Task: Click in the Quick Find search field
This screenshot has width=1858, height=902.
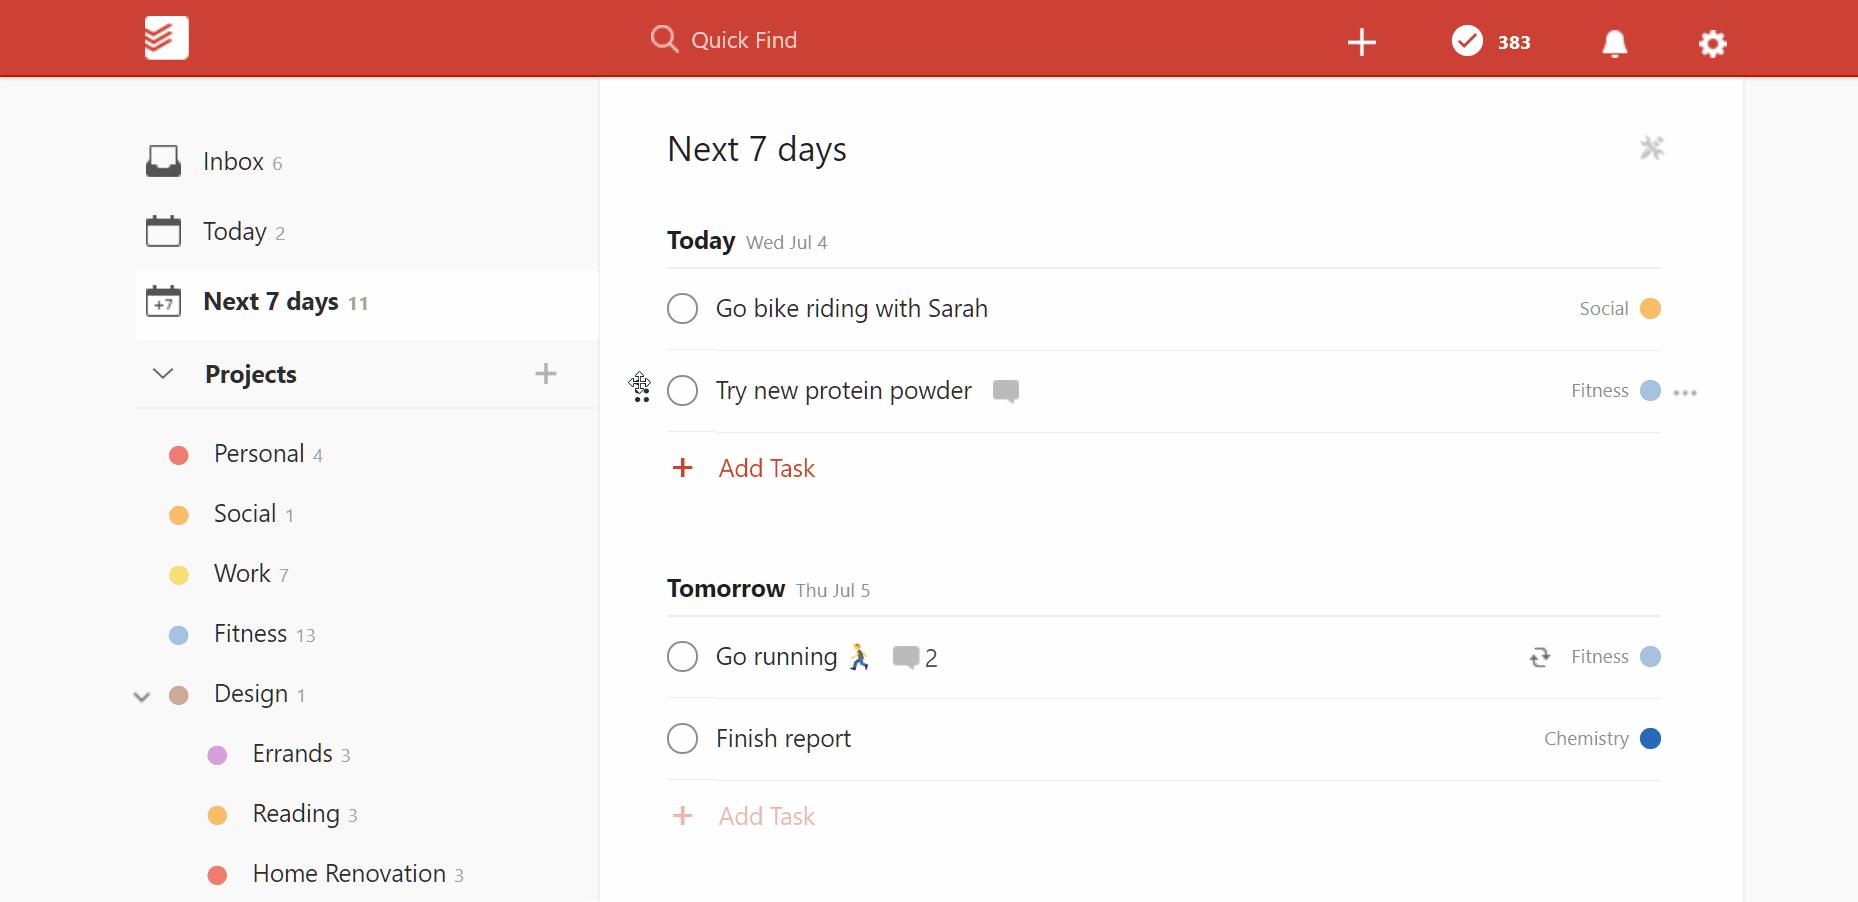Action: [744, 40]
